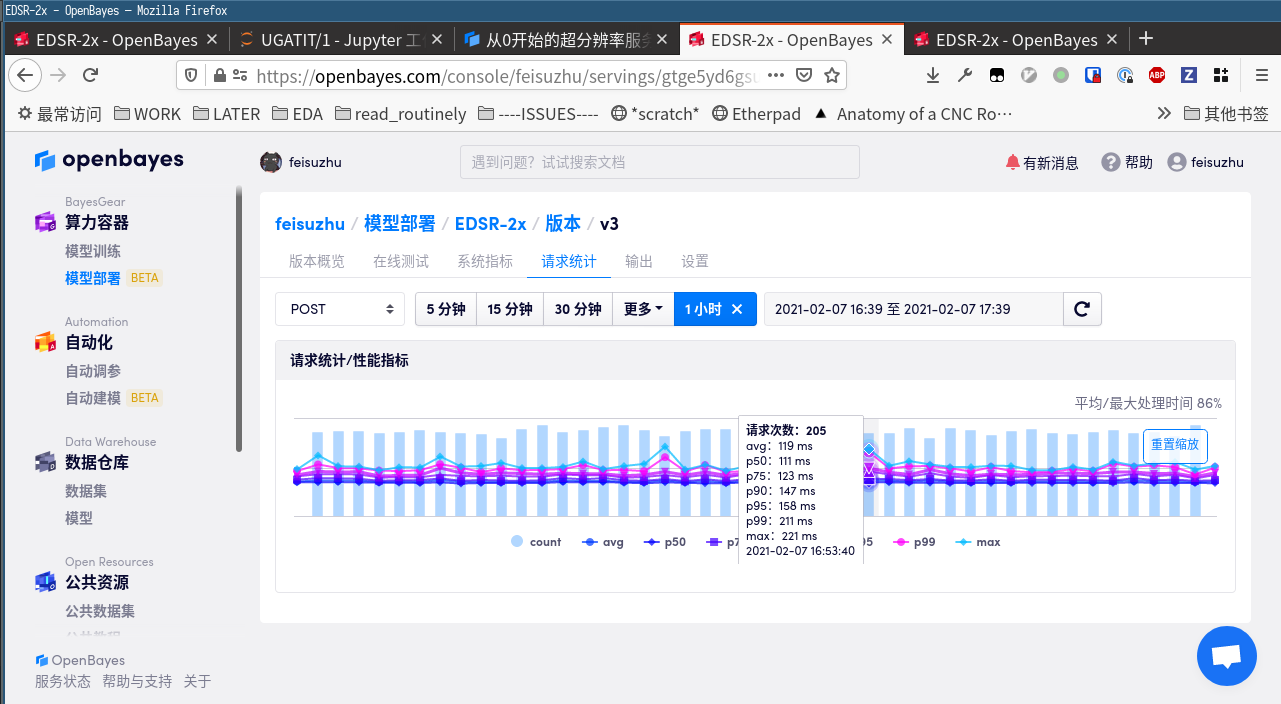Click the refresh icon beside date range
1281x704 pixels.
1081,309
